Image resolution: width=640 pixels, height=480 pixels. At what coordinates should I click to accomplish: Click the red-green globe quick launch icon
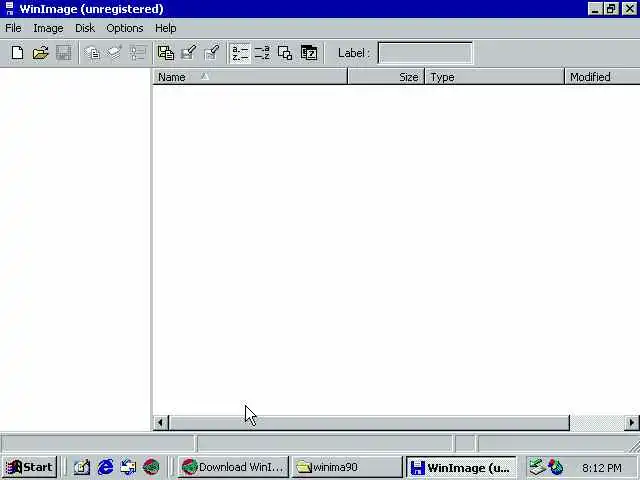(151, 467)
